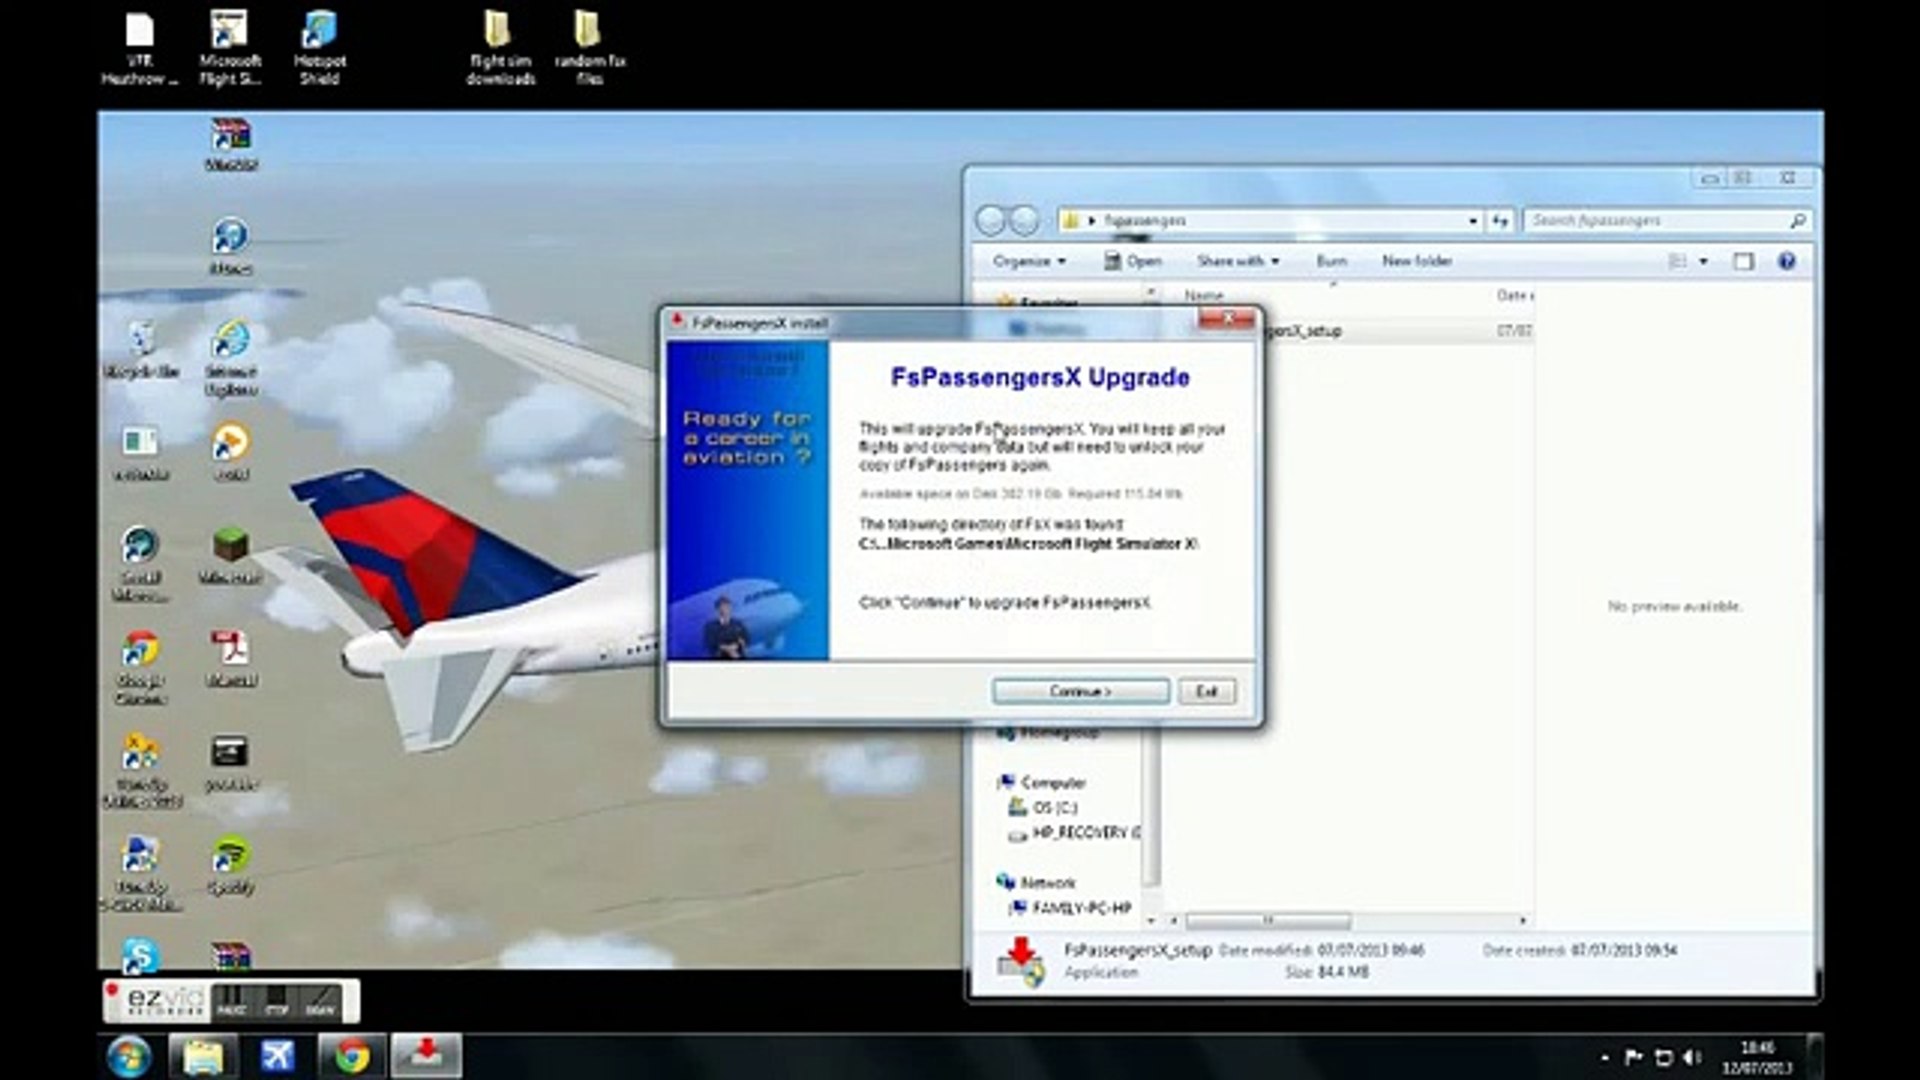Click the Search fspassengers box
The image size is (1920, 1080).
[x=1667, y=220]
